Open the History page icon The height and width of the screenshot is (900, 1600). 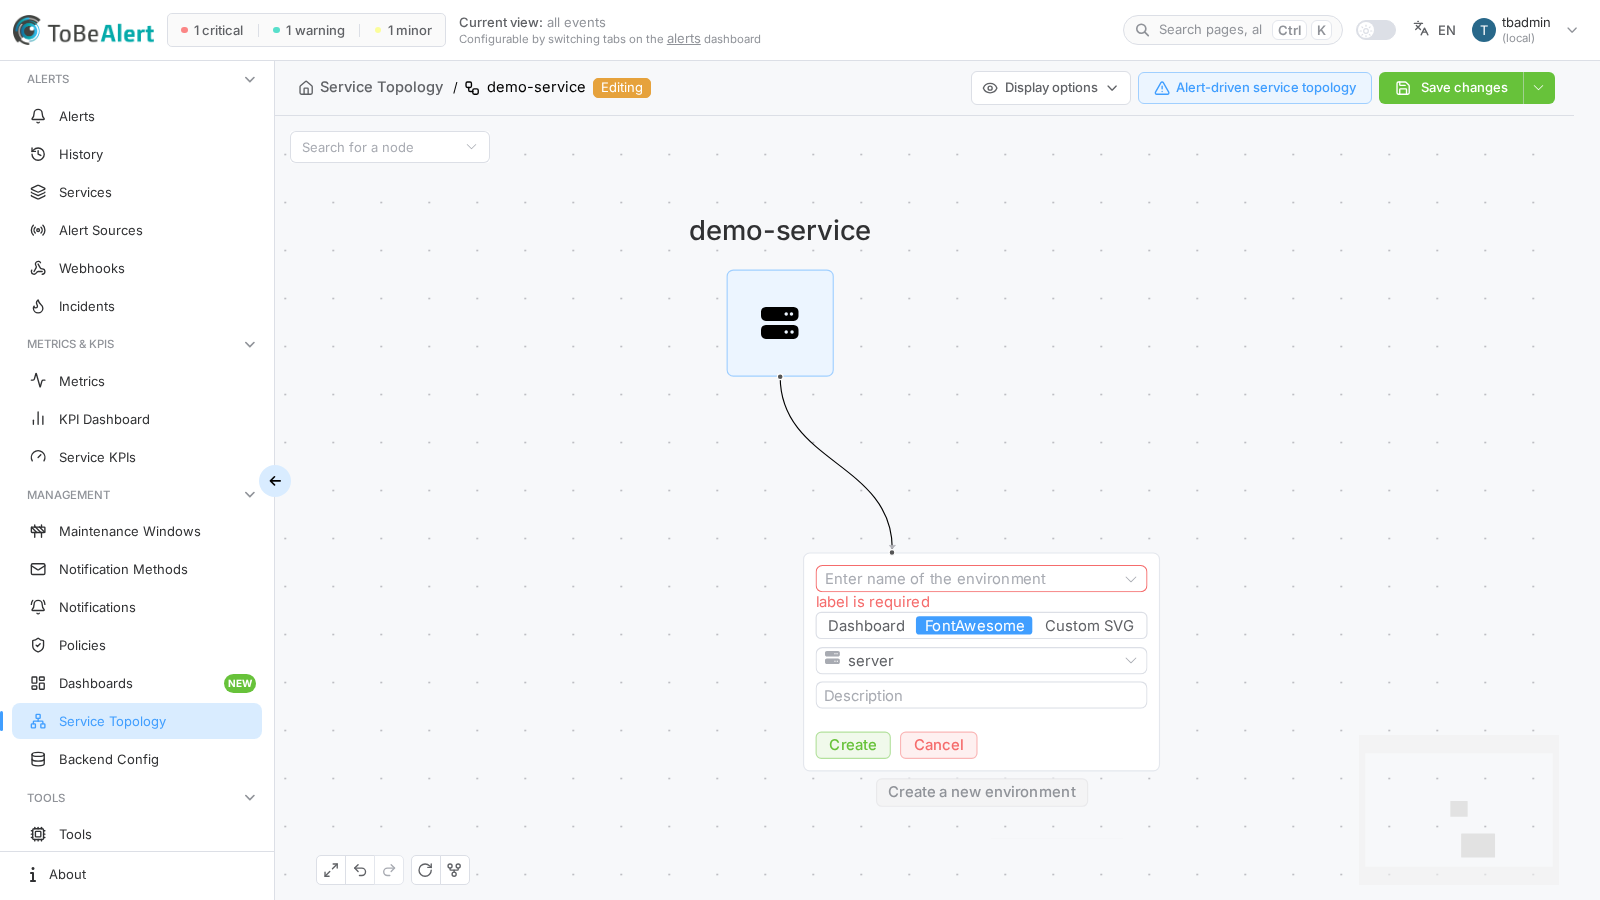[38, 154]
